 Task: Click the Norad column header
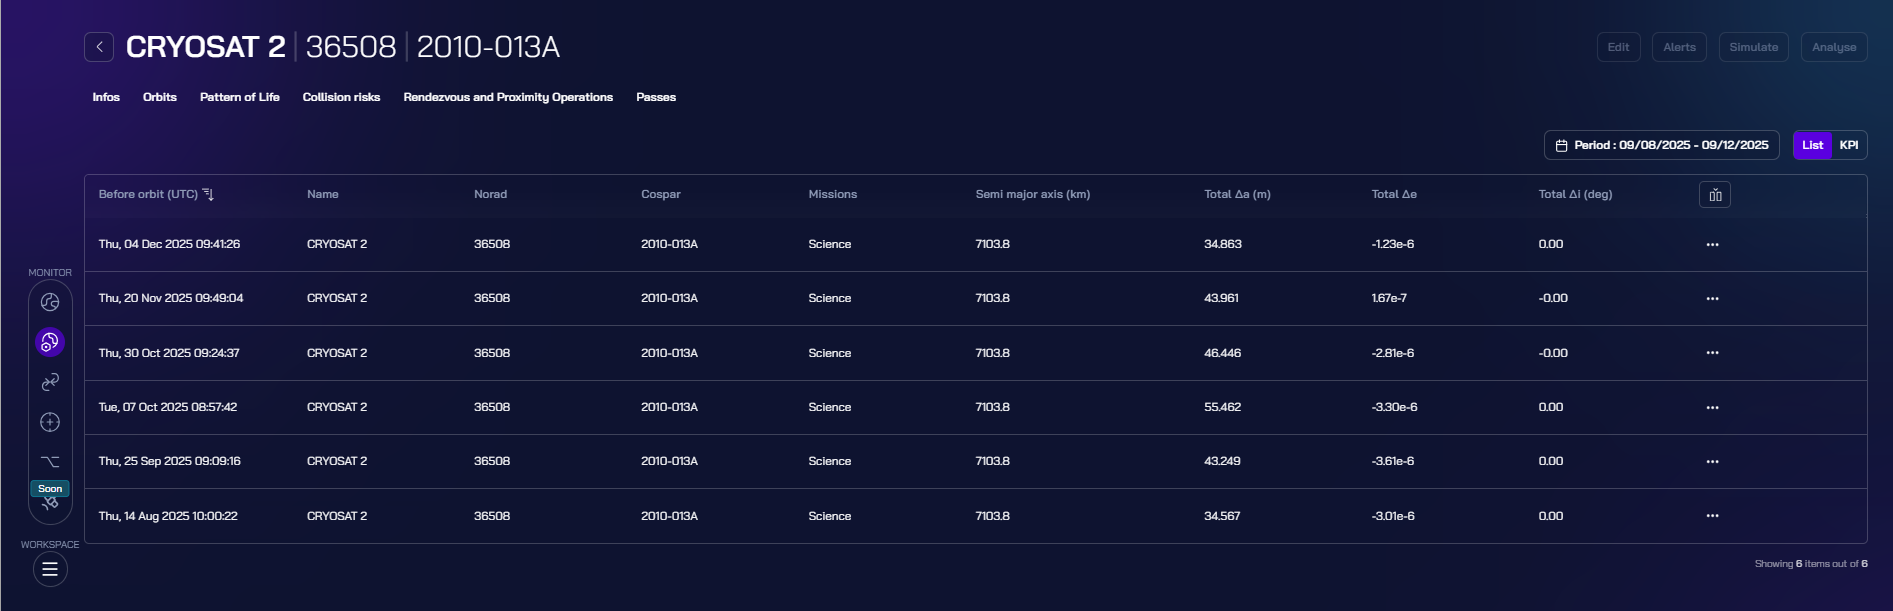click(490, 194)
